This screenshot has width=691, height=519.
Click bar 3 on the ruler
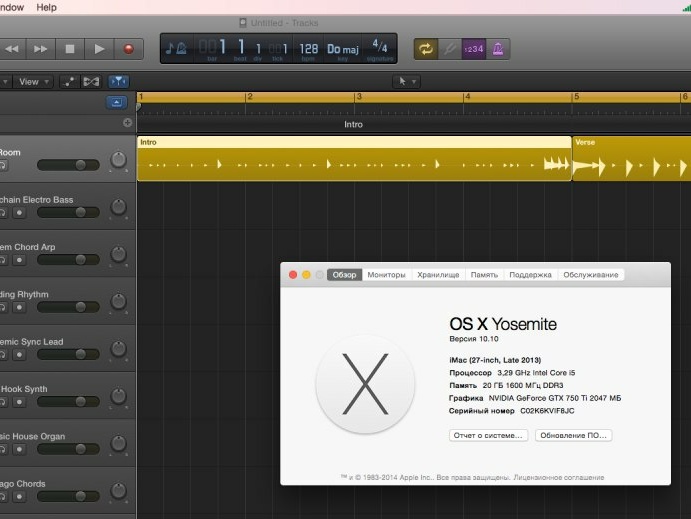(359, 97)
